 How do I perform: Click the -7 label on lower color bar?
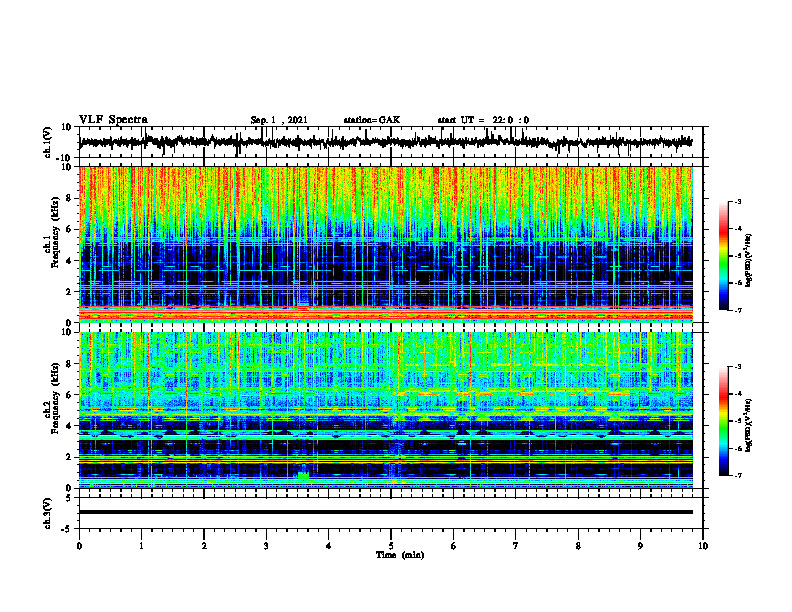coord(738,475)
